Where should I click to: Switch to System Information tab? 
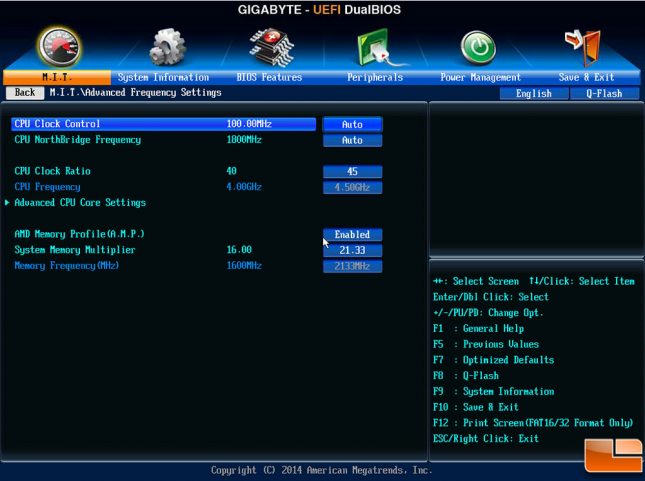tap(163, 77)
